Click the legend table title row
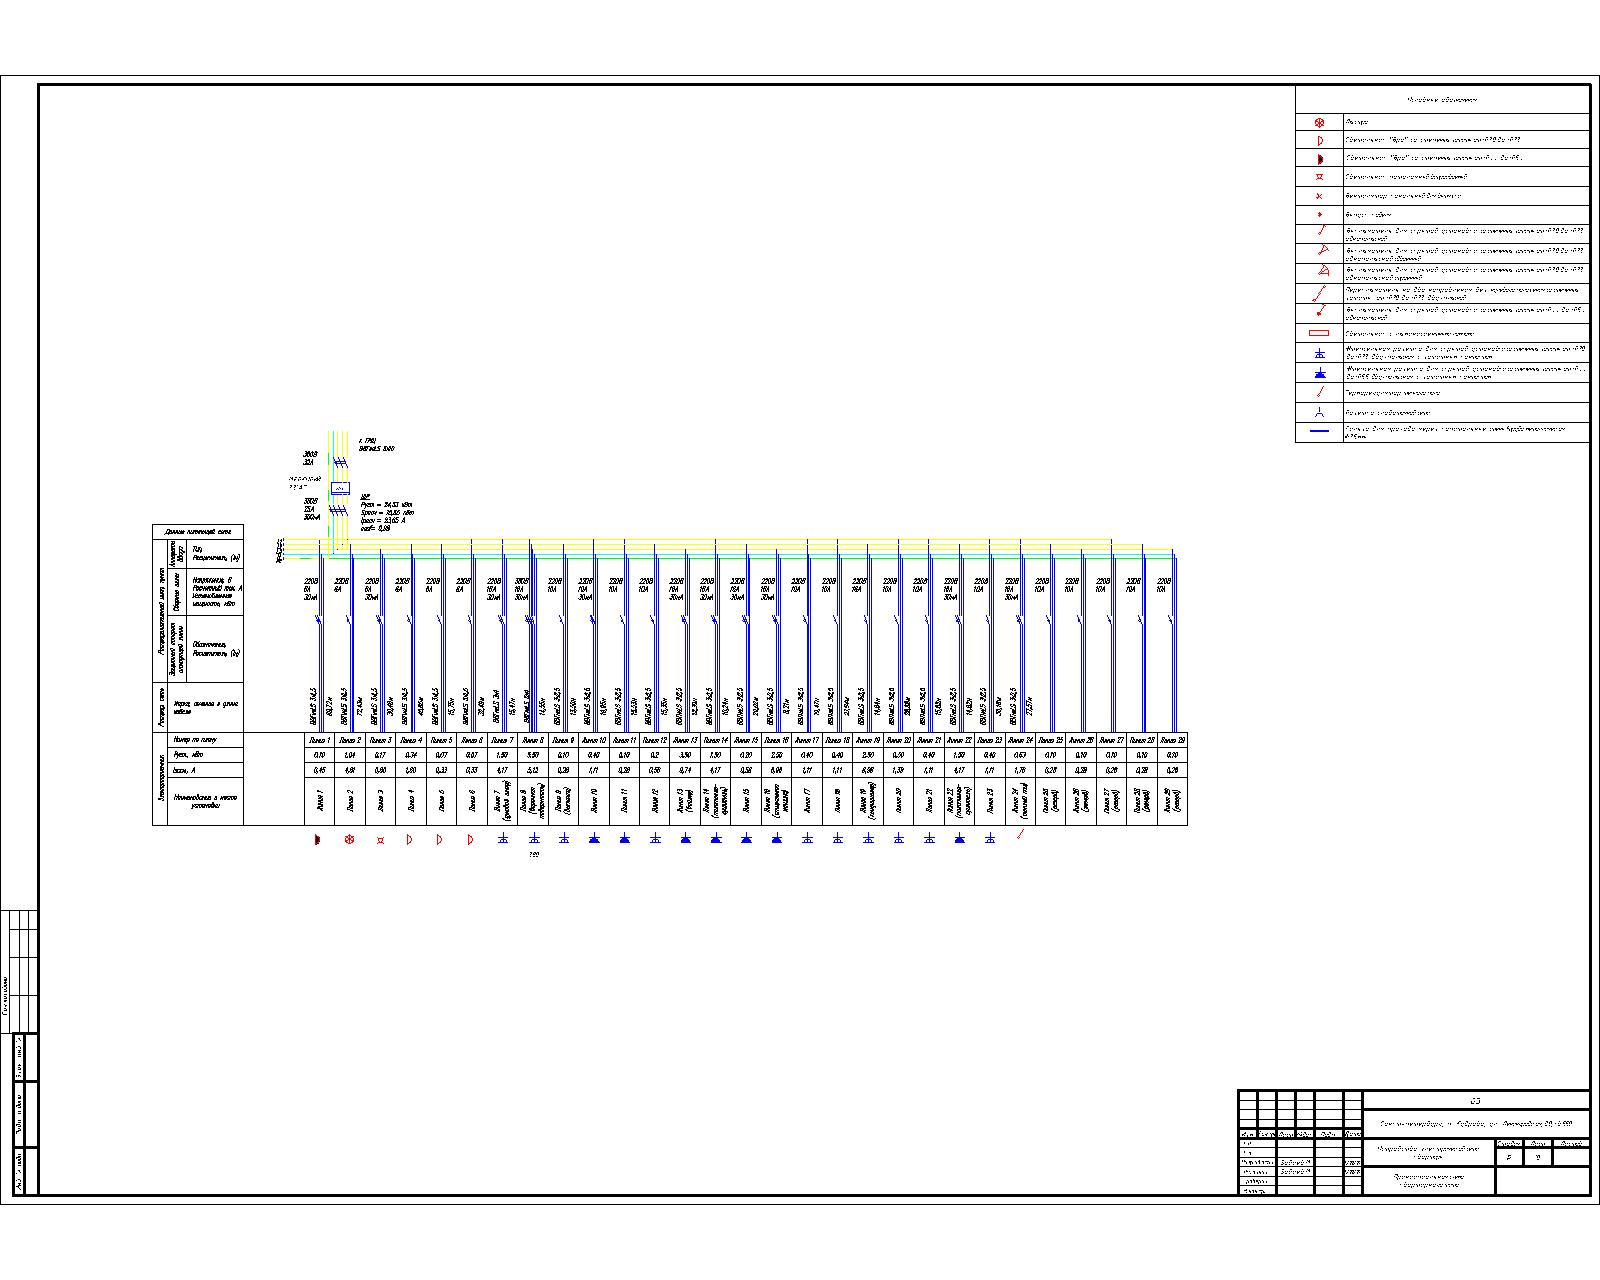 point(1442,100)
